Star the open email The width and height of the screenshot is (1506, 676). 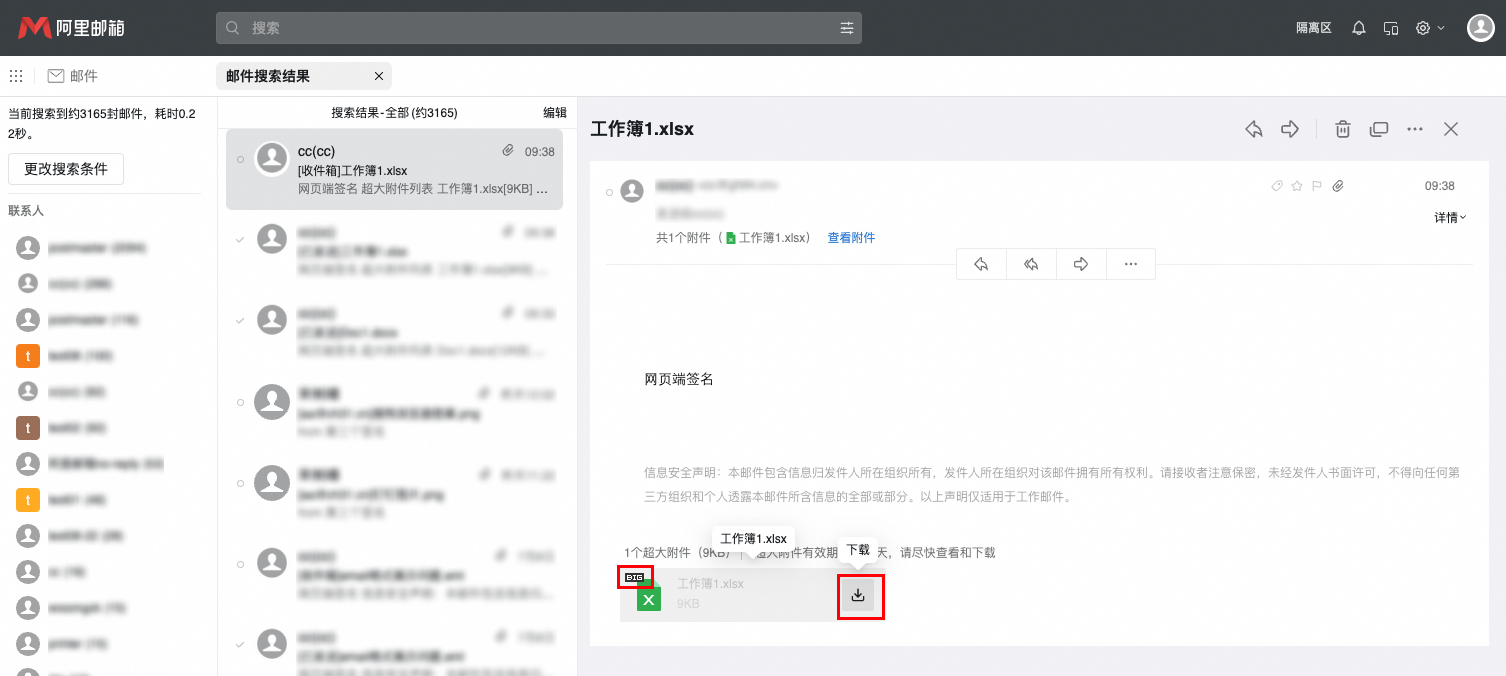click(x=1296, y=185)
